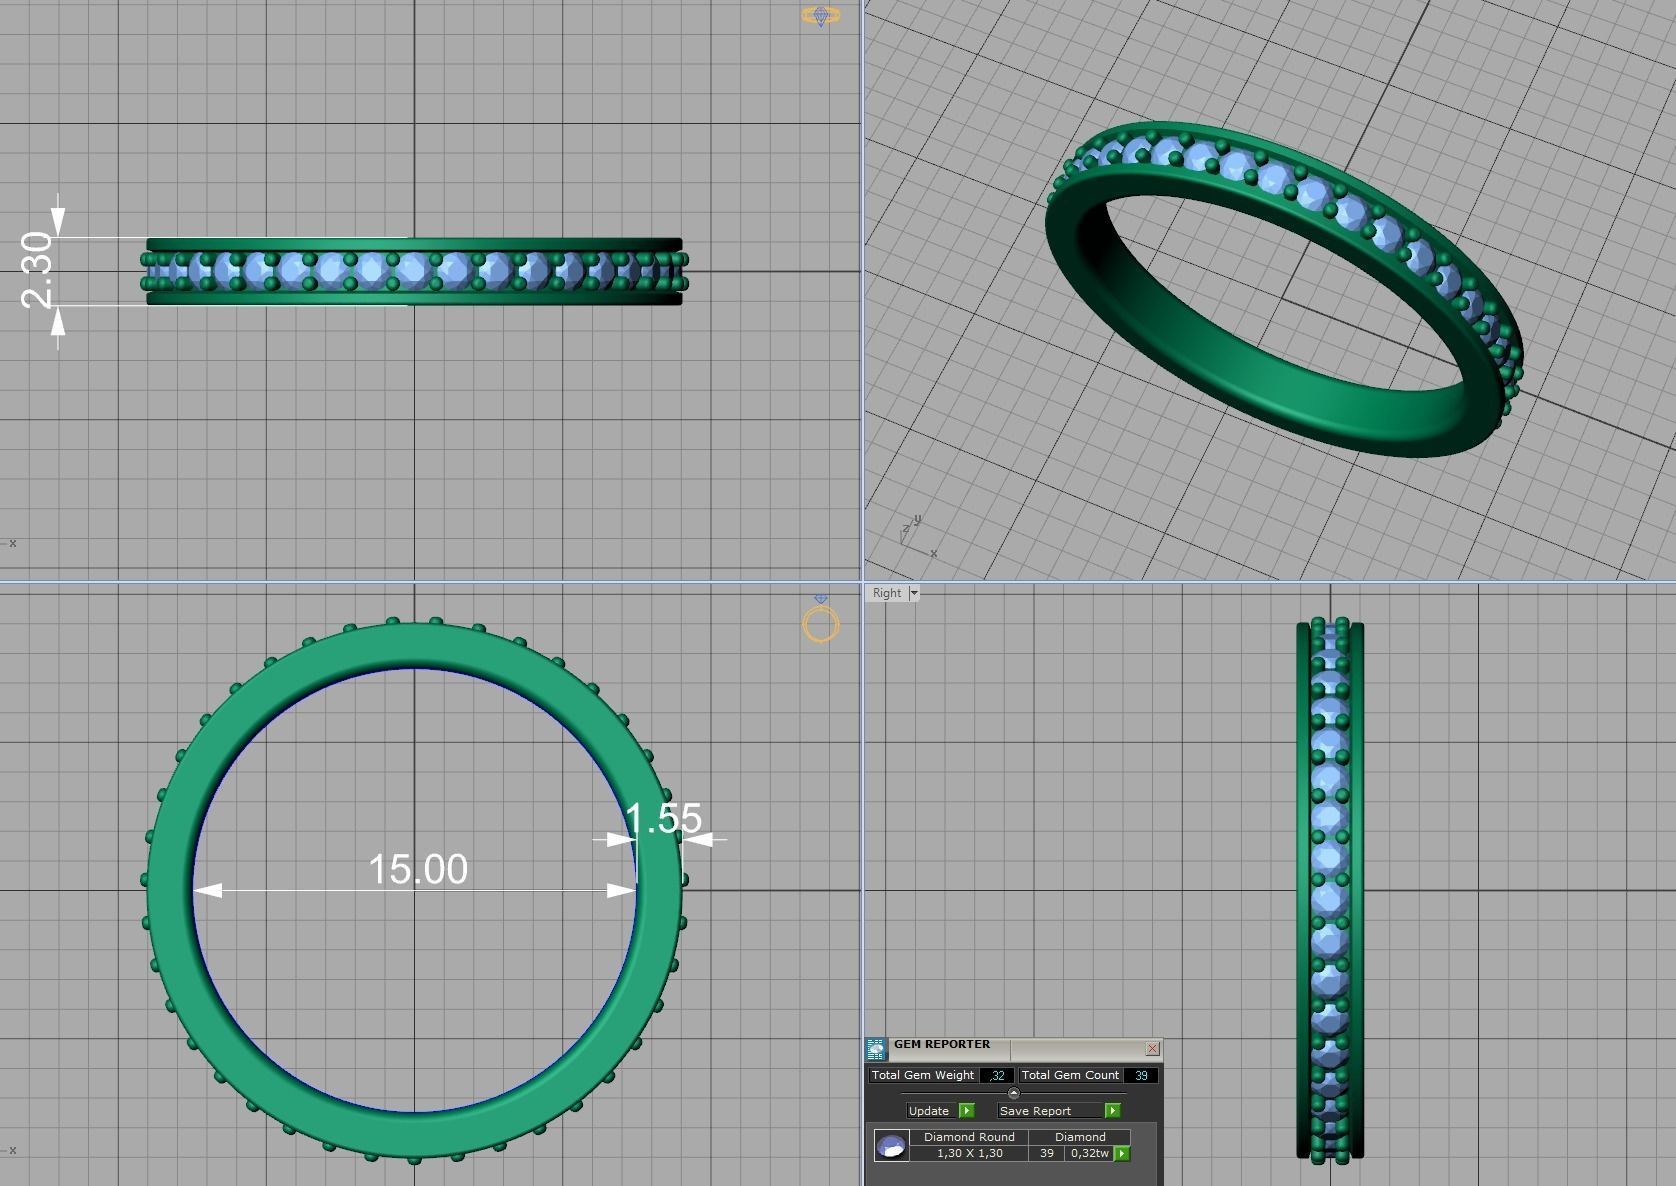Click the 15.00 diameter dimension text
The width and height of the screenshot is (1676, 1186).
tap(418, 869)
